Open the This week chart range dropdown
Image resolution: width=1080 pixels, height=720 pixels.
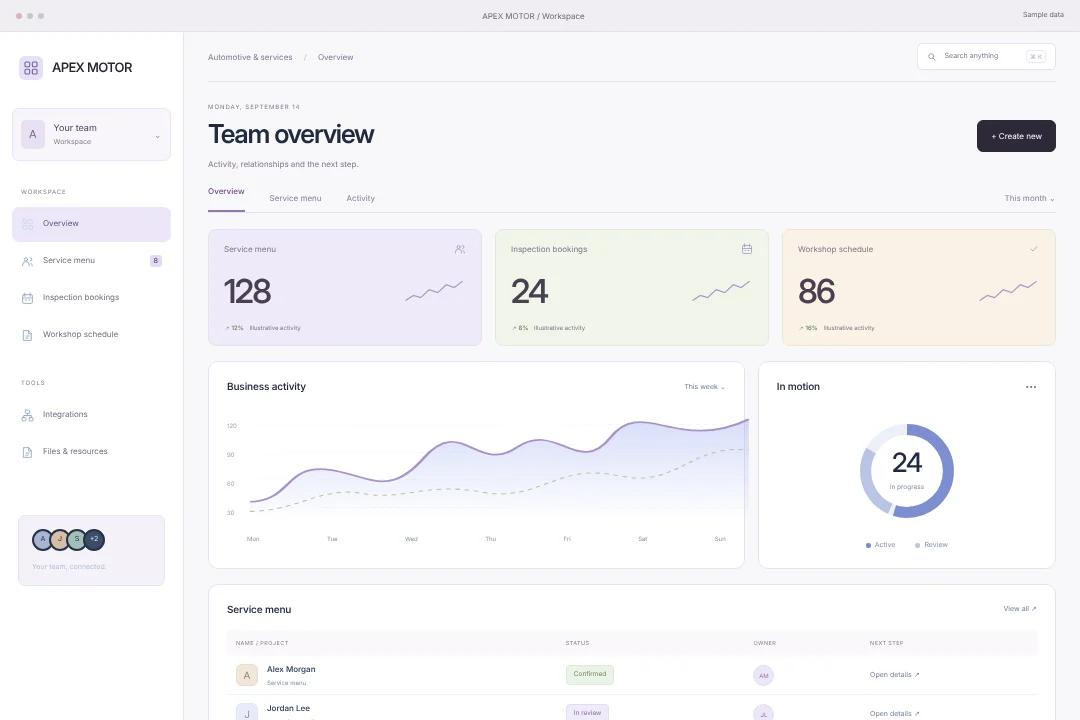click(704, 387)
